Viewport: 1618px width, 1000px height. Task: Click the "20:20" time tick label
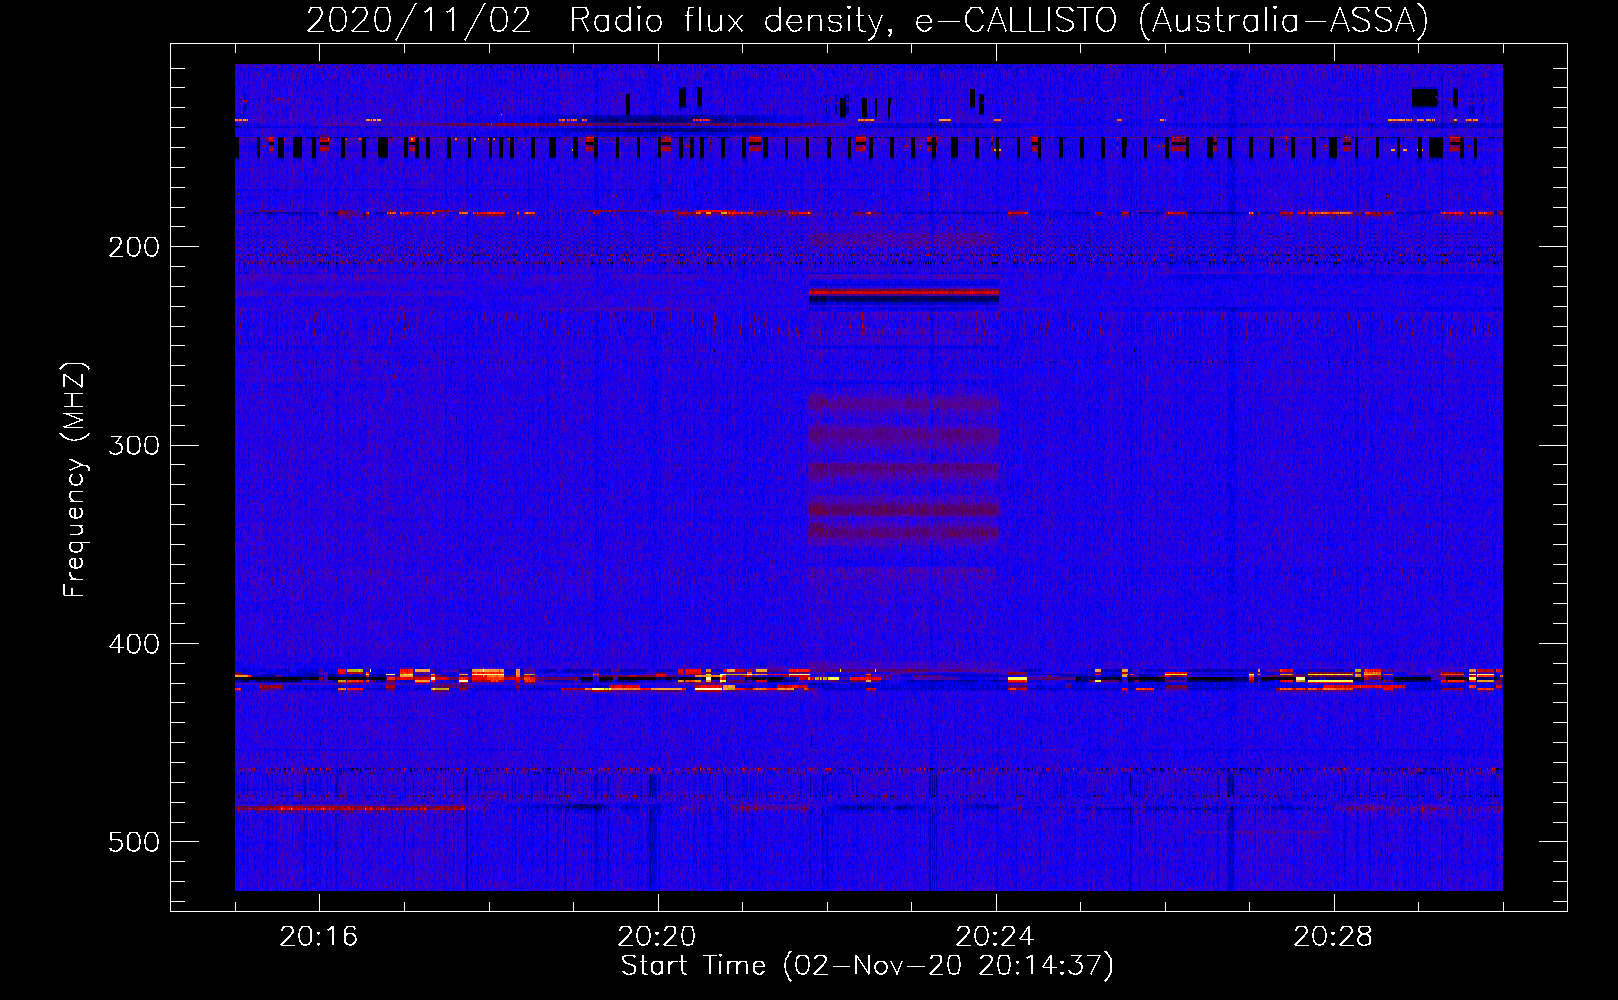656,937
